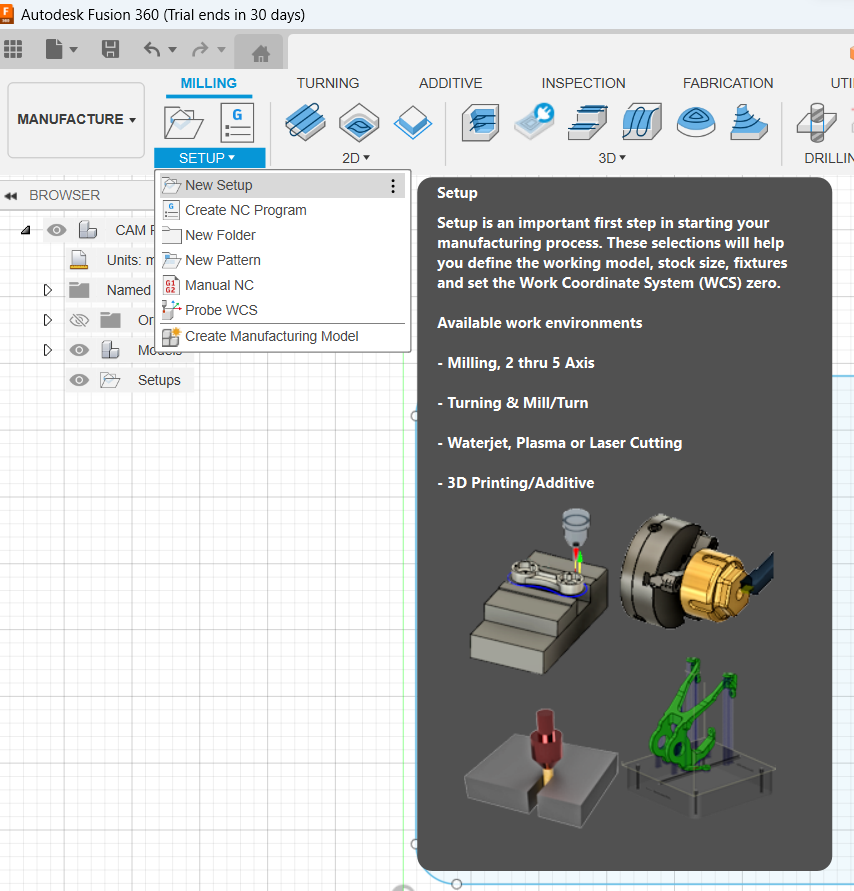This screenshot has width=854, height=891.
Task: Toggle visibility of the Models item
Action: [x=79, y=350]
